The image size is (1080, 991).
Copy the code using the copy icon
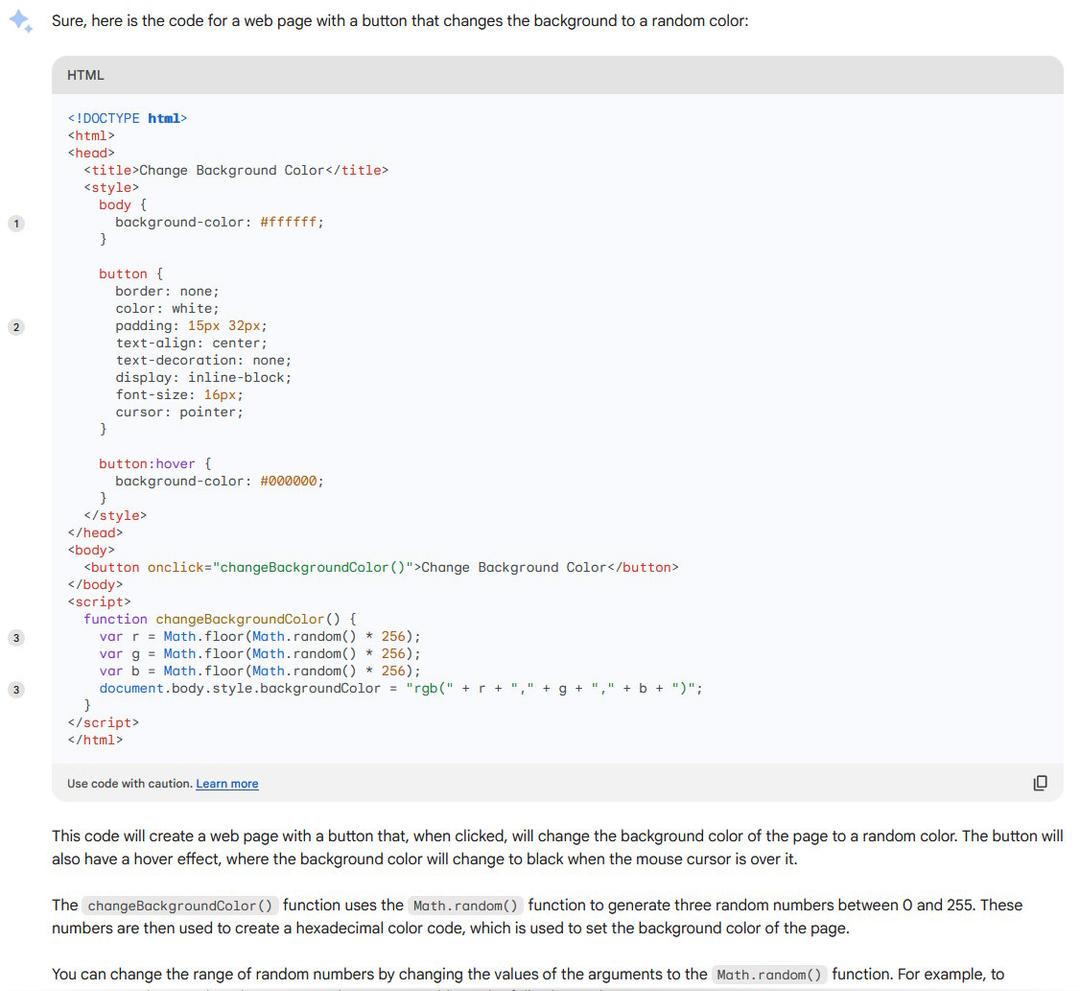[x=1040, y=783]
